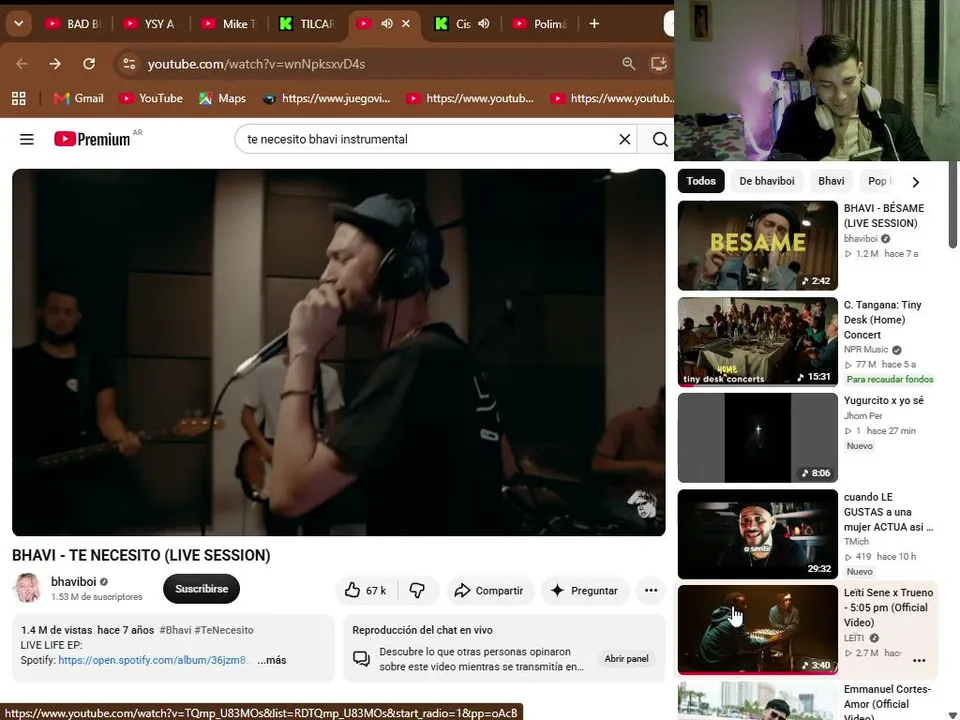Open the YouTube guide hamburger menu
This screenshot has width=960, height=720.
pyautogui.click(x=27, y=140)
